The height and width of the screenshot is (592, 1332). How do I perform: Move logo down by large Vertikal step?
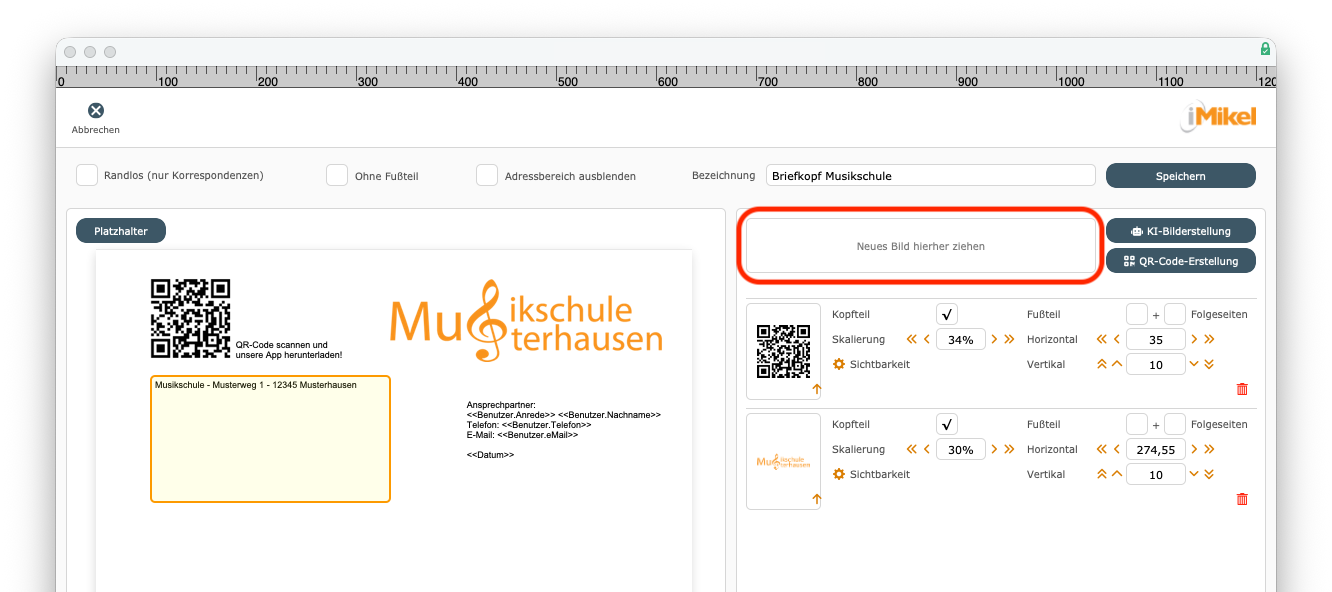1209,474
